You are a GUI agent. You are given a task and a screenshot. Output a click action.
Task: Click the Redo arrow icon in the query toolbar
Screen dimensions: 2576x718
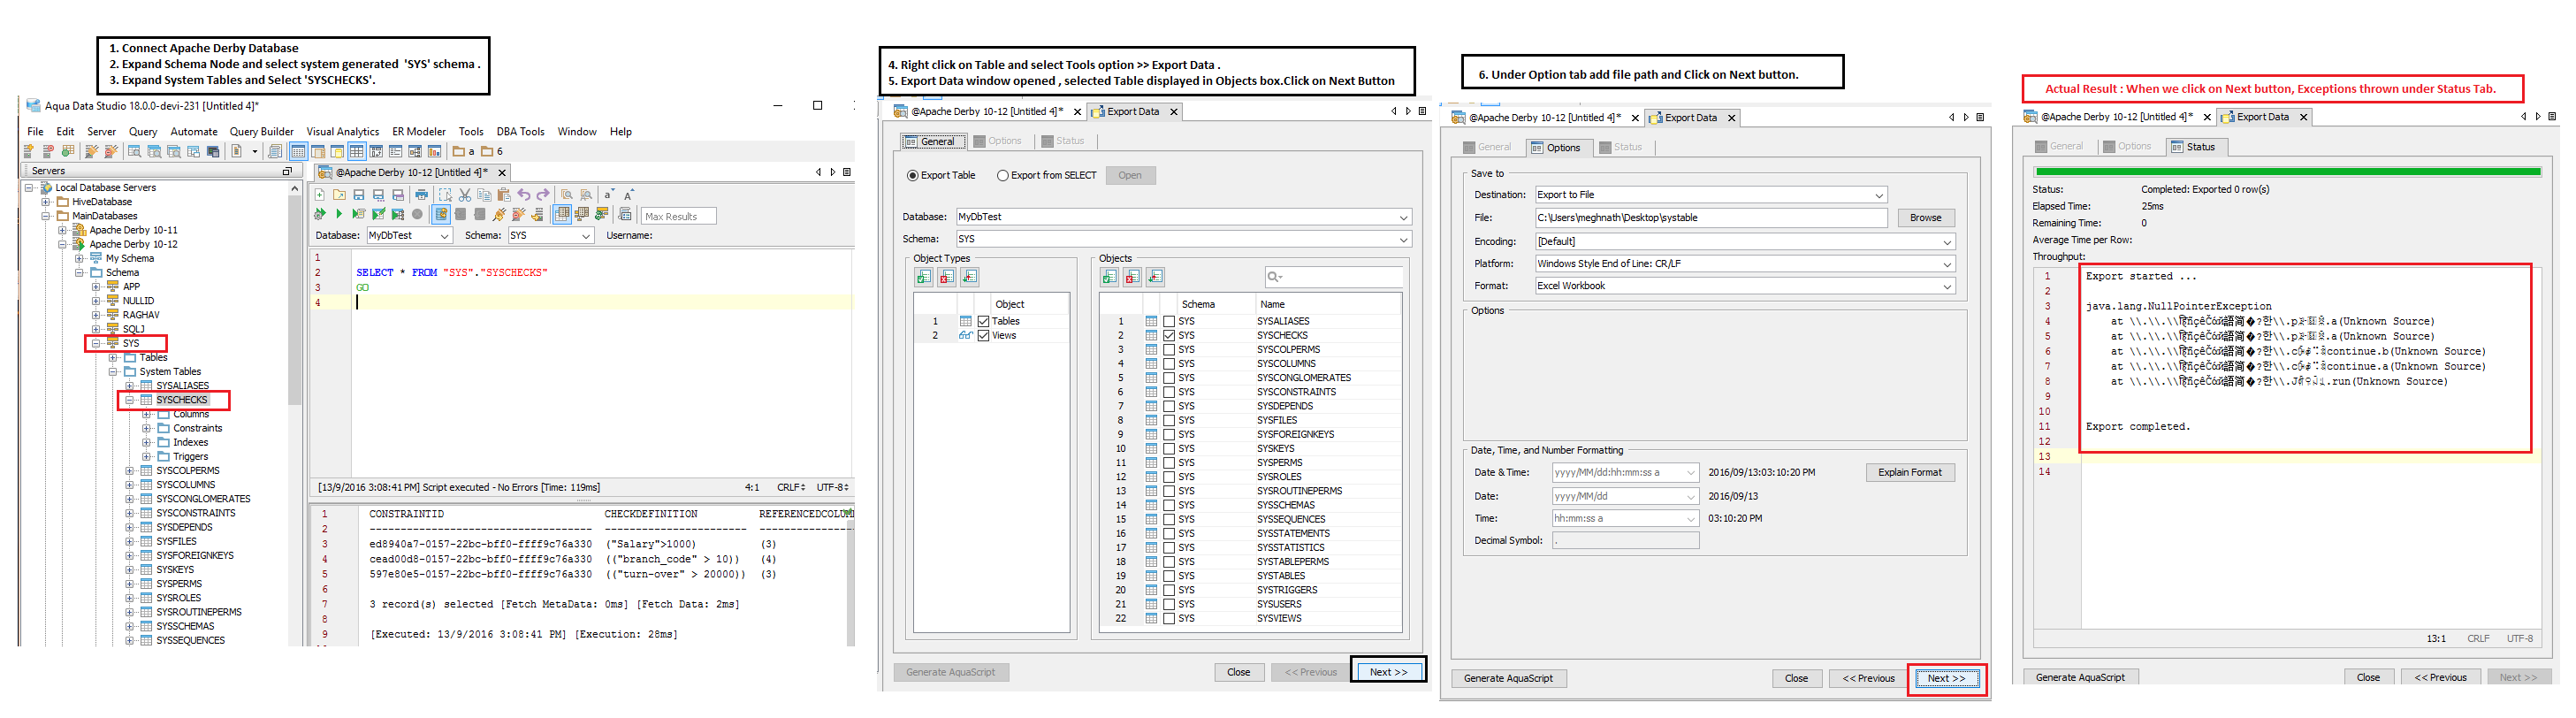pyautogui.click(x=544, y=195)
